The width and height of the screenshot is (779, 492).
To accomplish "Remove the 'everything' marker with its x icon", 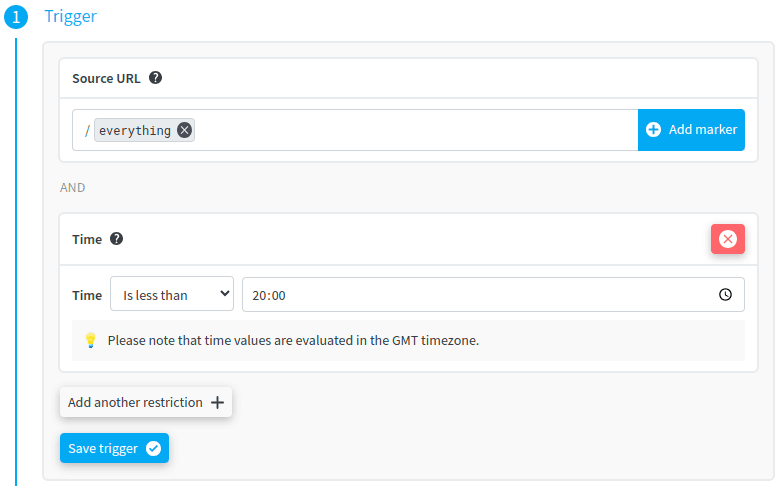I will tap(184, 130).
